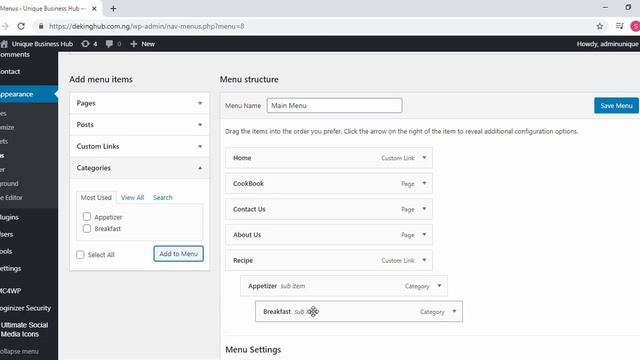The height and width of the screenshot is (360, 640).
Task: Click the Menu Settings heading
Action: point(253,349)
